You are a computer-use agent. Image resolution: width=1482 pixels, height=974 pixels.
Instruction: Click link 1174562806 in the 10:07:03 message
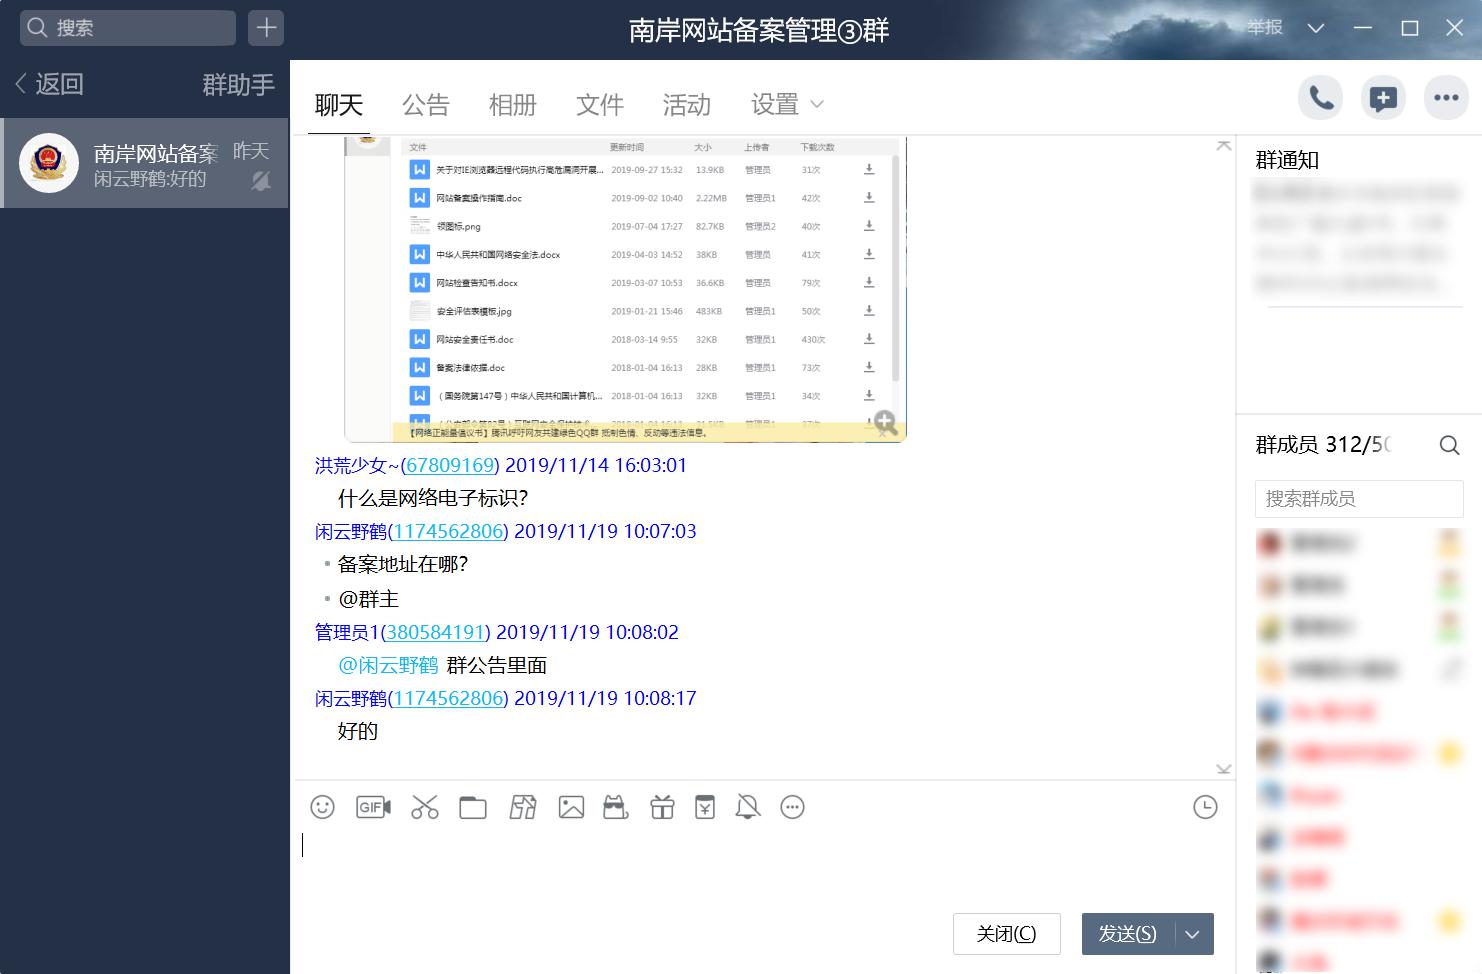pyautogui.click(x=448, y=531)
